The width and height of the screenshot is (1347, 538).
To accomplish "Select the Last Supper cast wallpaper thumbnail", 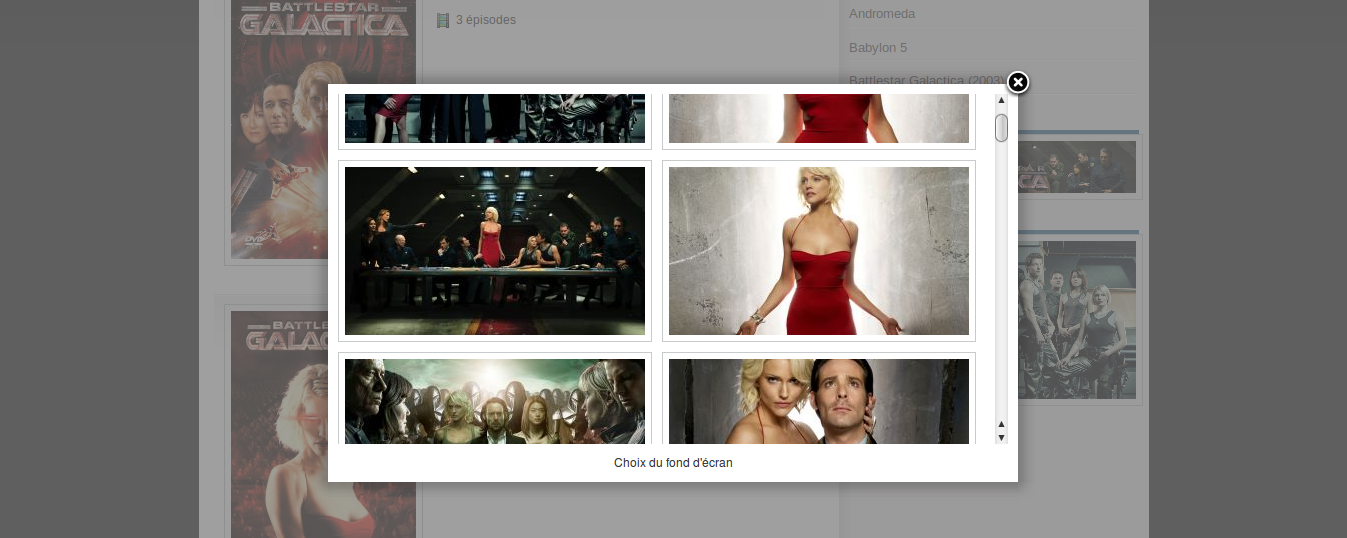I will tap(495, 251).
